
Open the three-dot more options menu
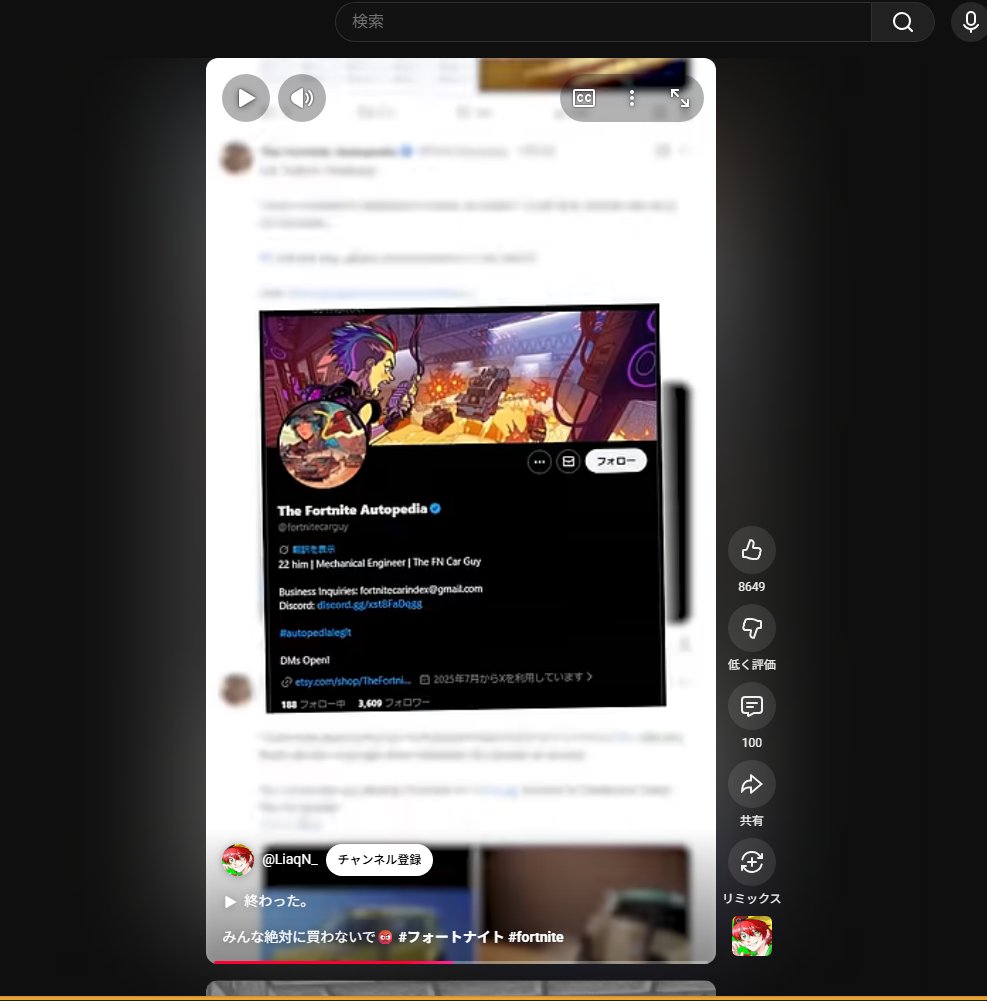pos(631,98)
